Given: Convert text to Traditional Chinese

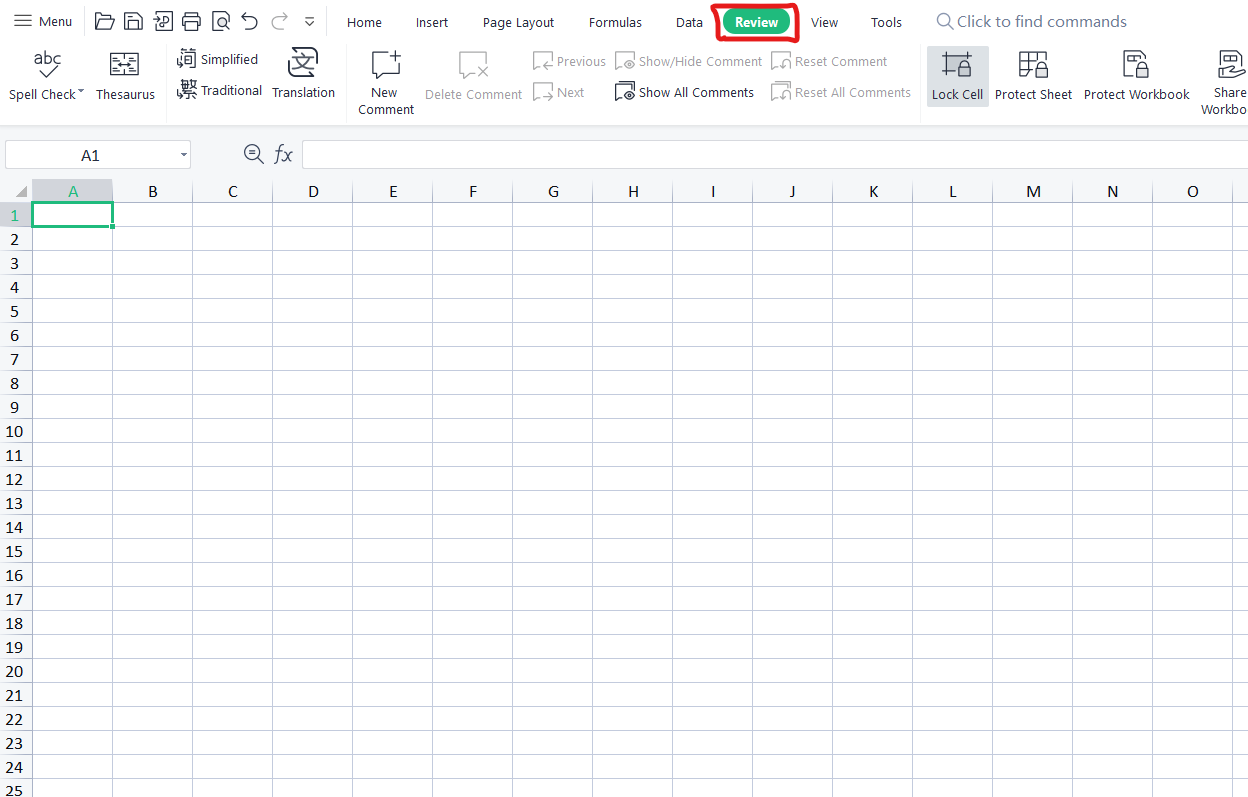Looking at the screenshot, I should point(218,89).
